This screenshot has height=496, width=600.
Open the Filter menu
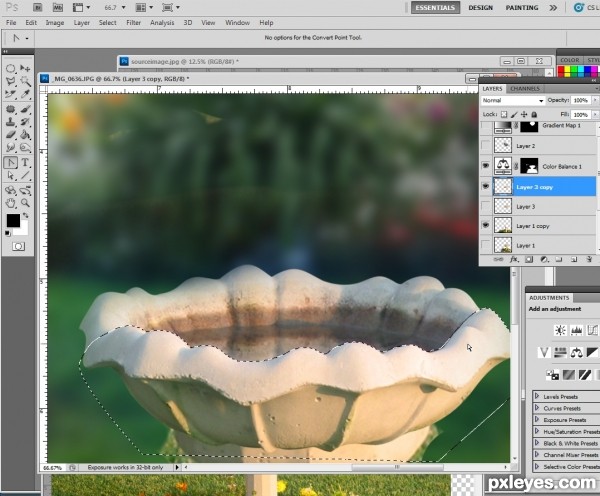point(134,23)
